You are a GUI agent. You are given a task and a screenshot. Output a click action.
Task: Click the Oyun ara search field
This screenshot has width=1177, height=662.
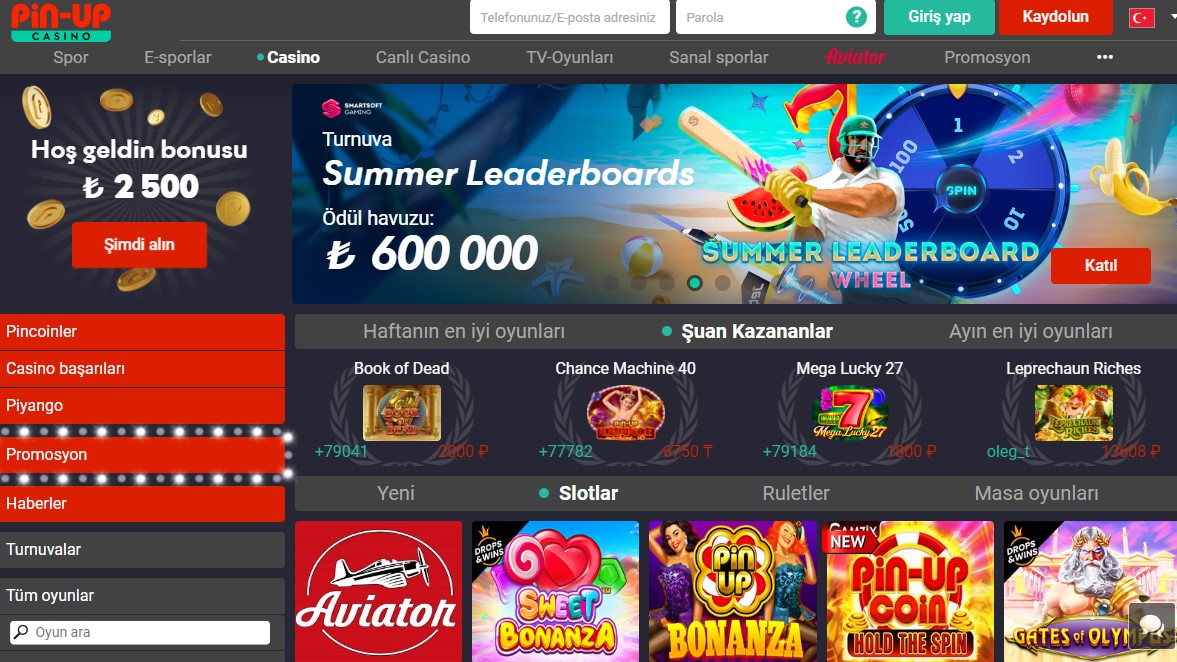[x=140, y=632]
